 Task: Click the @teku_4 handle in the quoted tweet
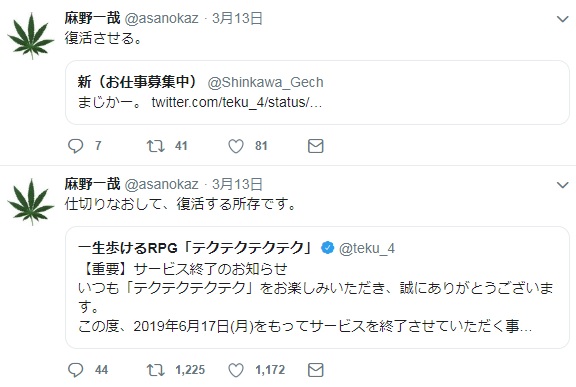point(367,249)
